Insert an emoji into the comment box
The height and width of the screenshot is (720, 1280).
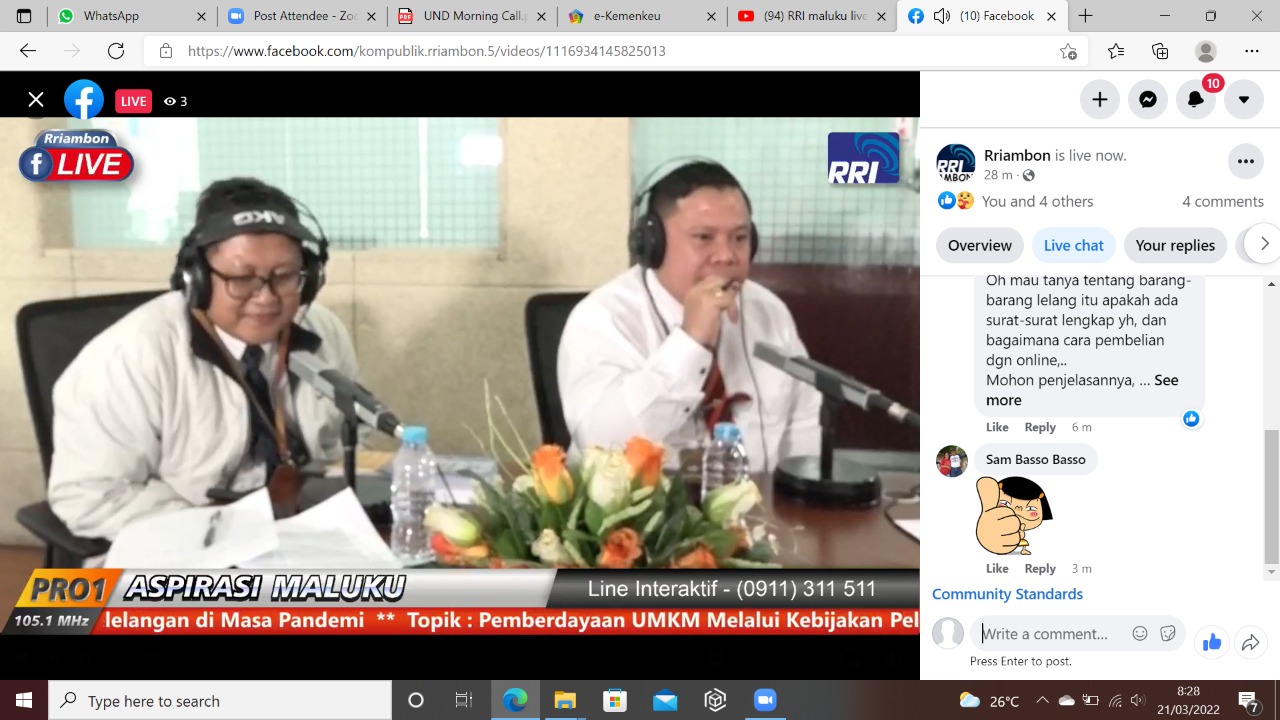(x=1139, y=633)
